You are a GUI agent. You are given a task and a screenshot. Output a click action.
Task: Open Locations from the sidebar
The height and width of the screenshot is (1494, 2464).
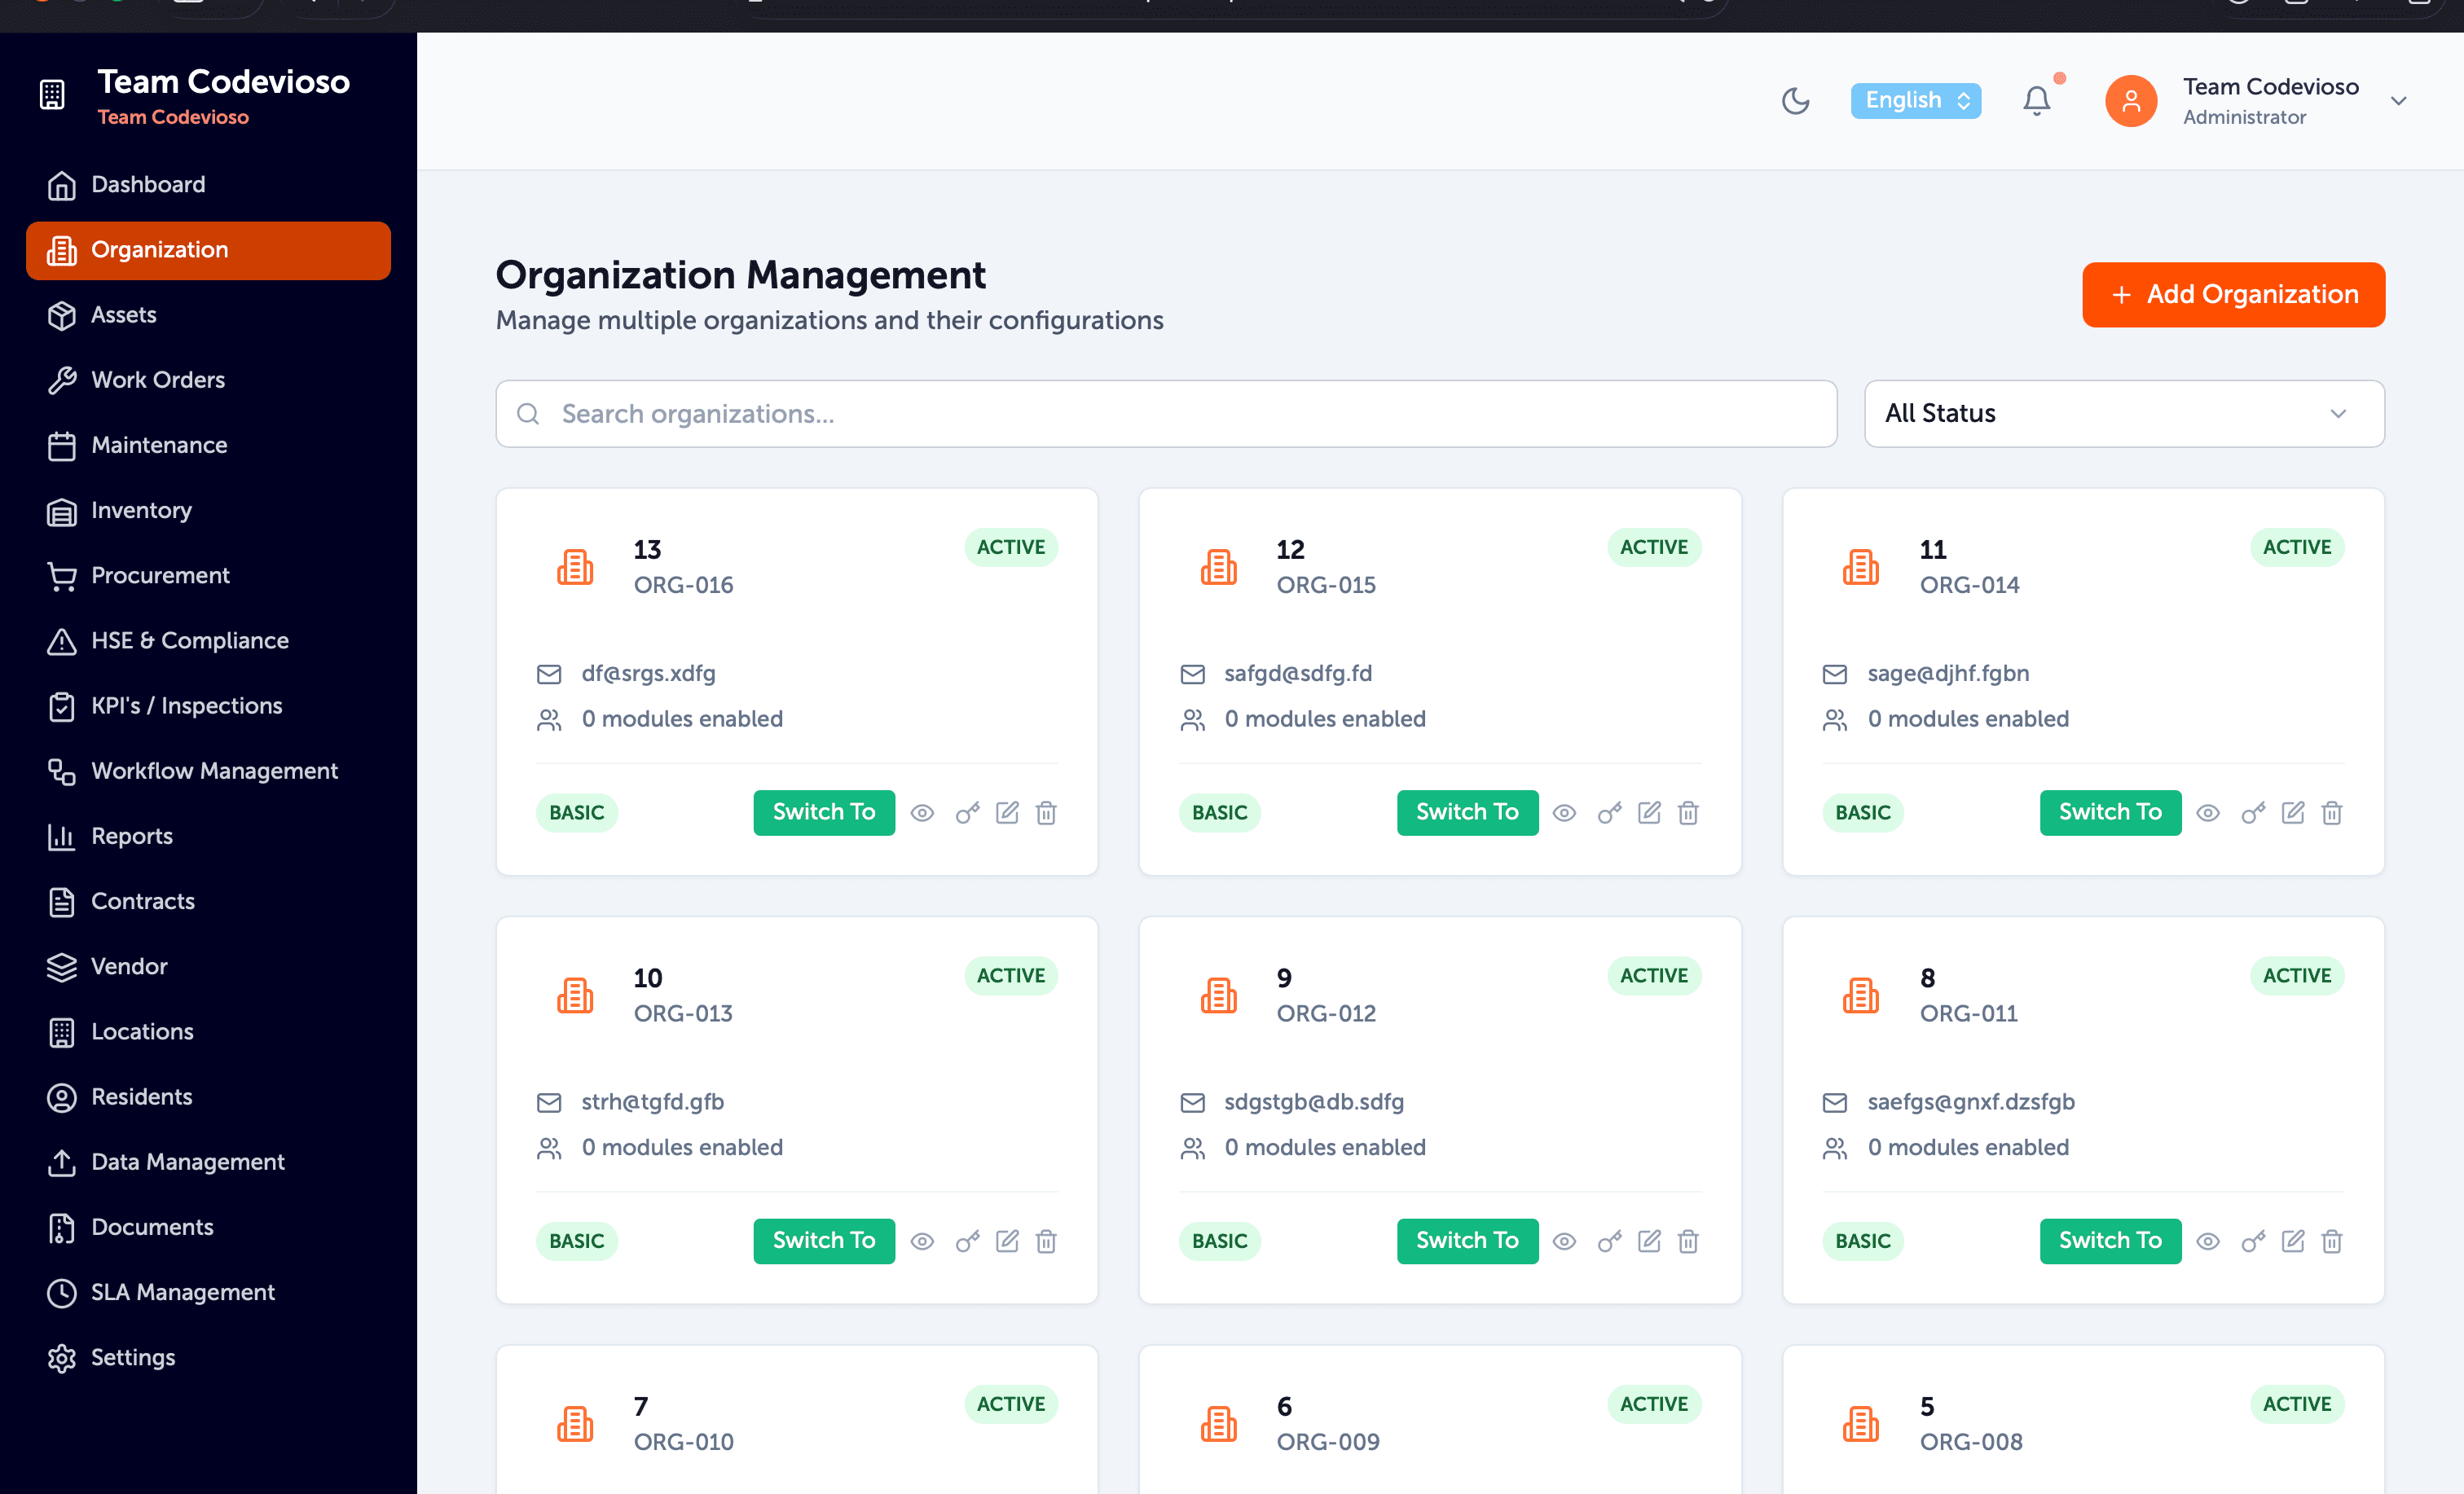click(x=208, y=1032)
